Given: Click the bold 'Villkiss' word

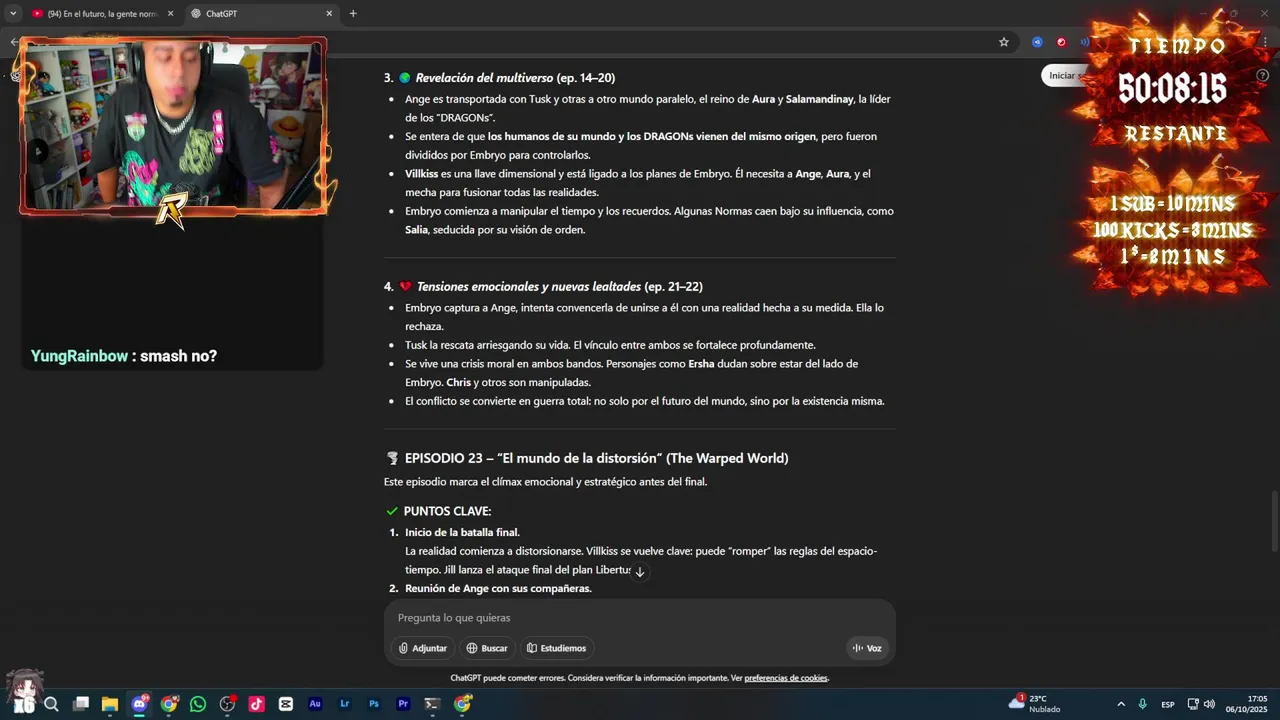Looking at the screenshot, I should coord(421,174).
